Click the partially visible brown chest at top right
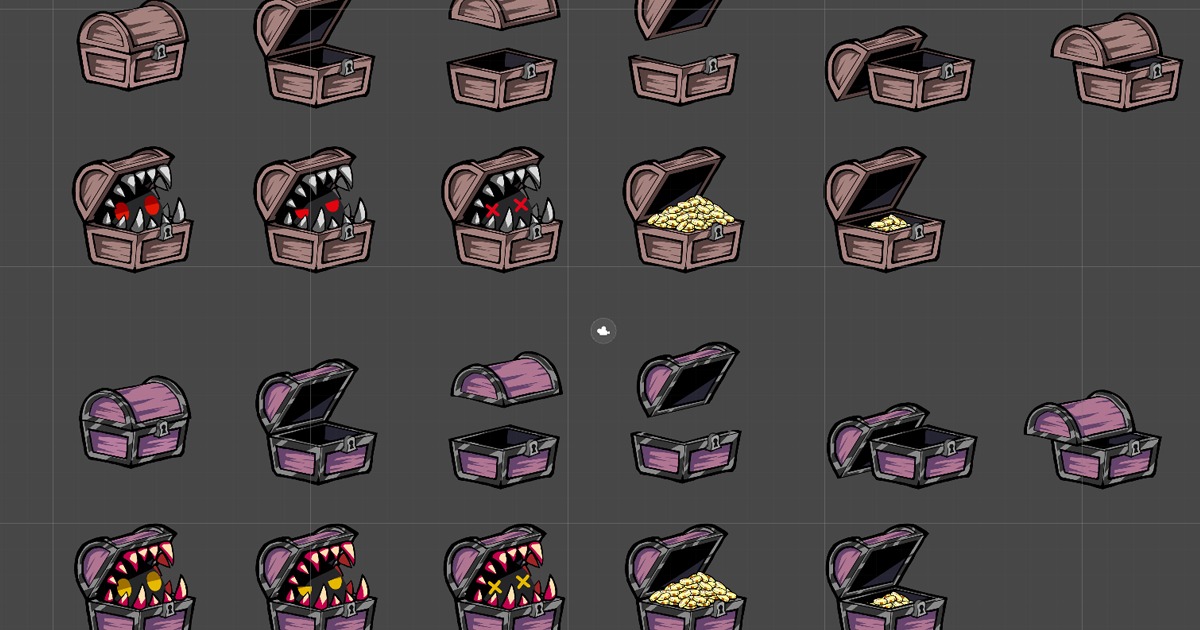Screen dimensions: 1200x630 click(1115, 60)
